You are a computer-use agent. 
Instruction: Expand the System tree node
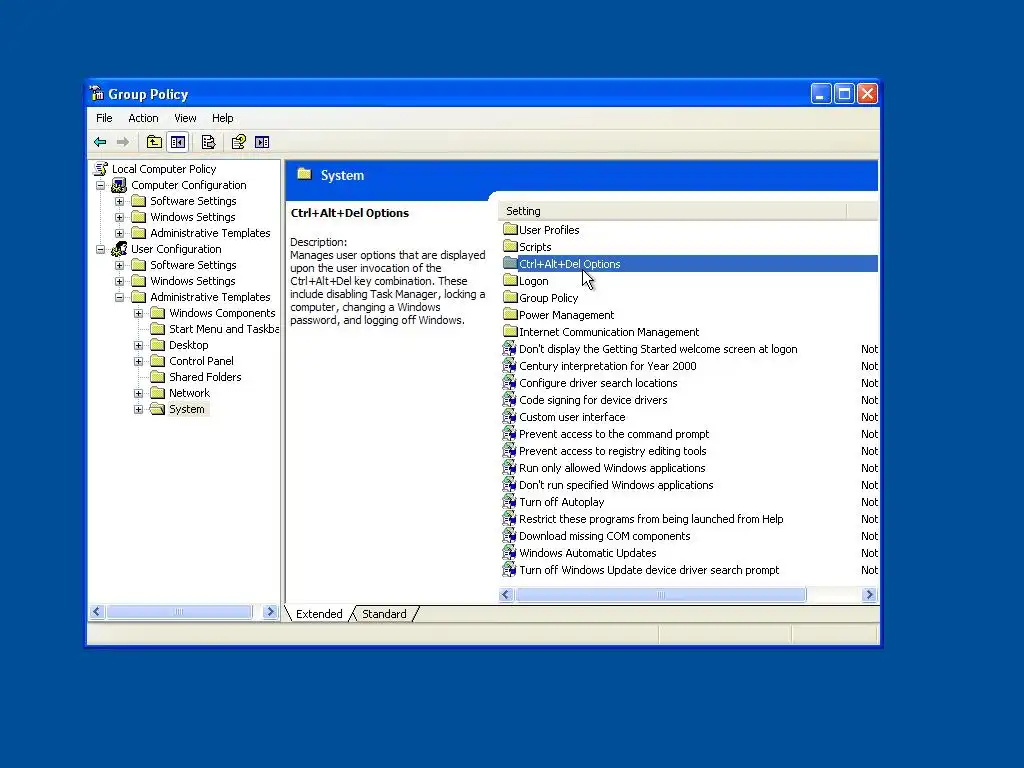pos(138,409)
